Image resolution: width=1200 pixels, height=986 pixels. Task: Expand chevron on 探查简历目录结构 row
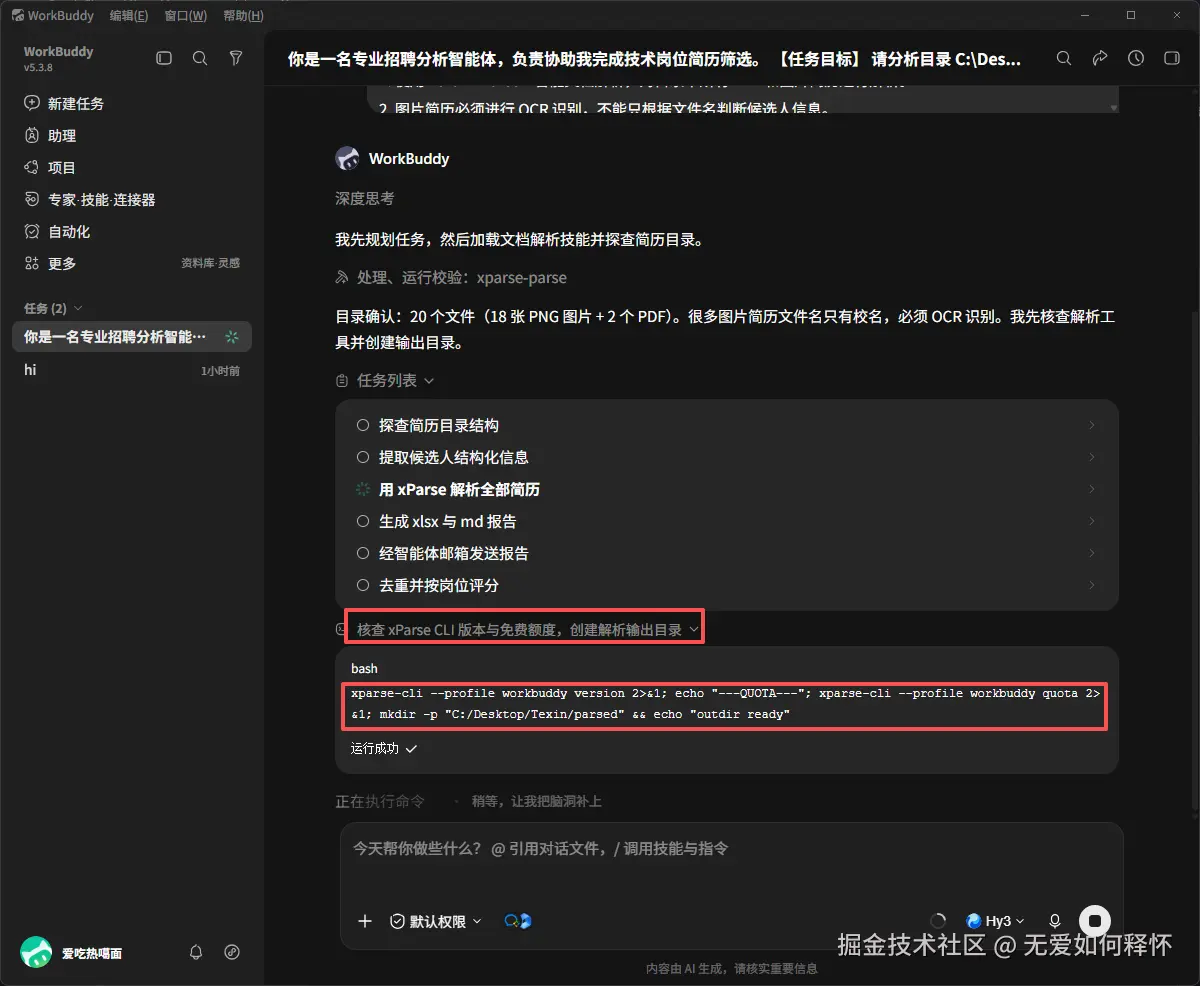pyautogui.click(x=1091, y=425)
